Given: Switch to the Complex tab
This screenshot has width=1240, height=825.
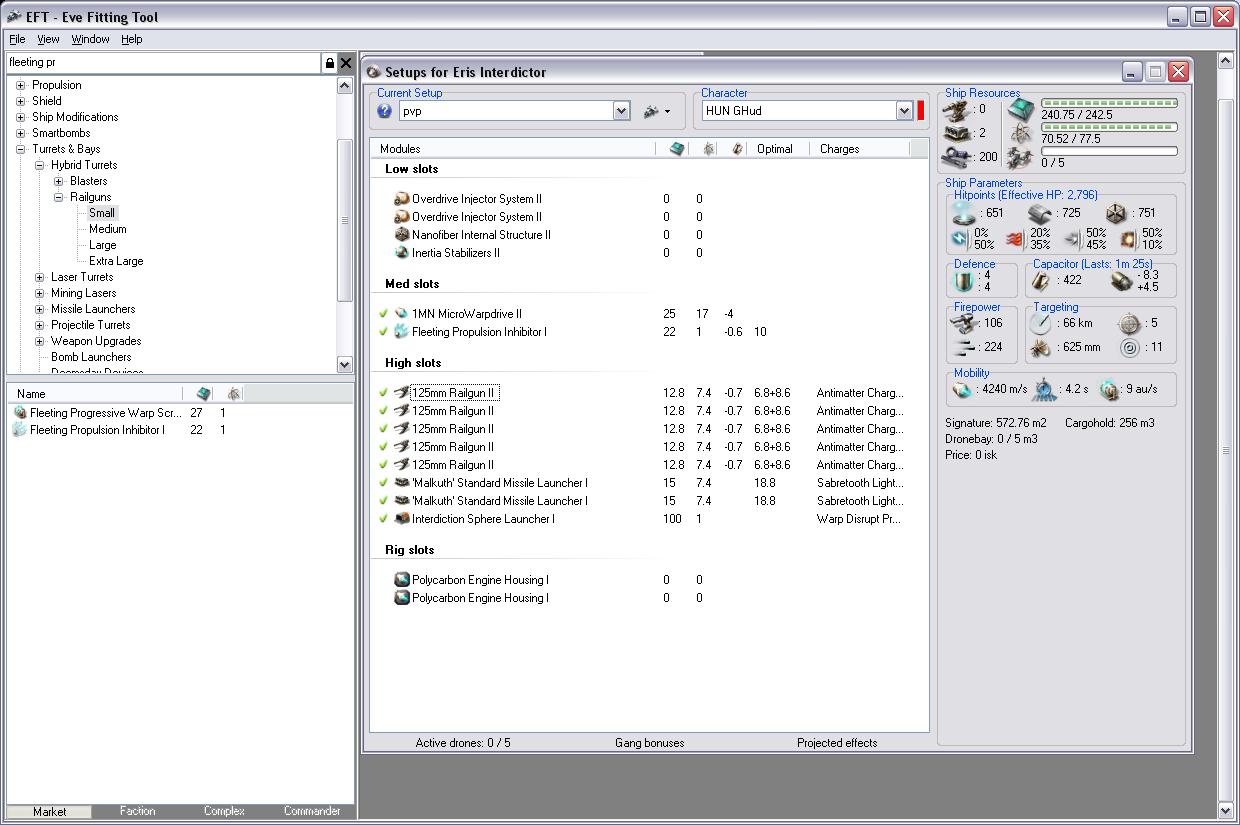Looking at the screenshot, I should (x=224, y=811).
